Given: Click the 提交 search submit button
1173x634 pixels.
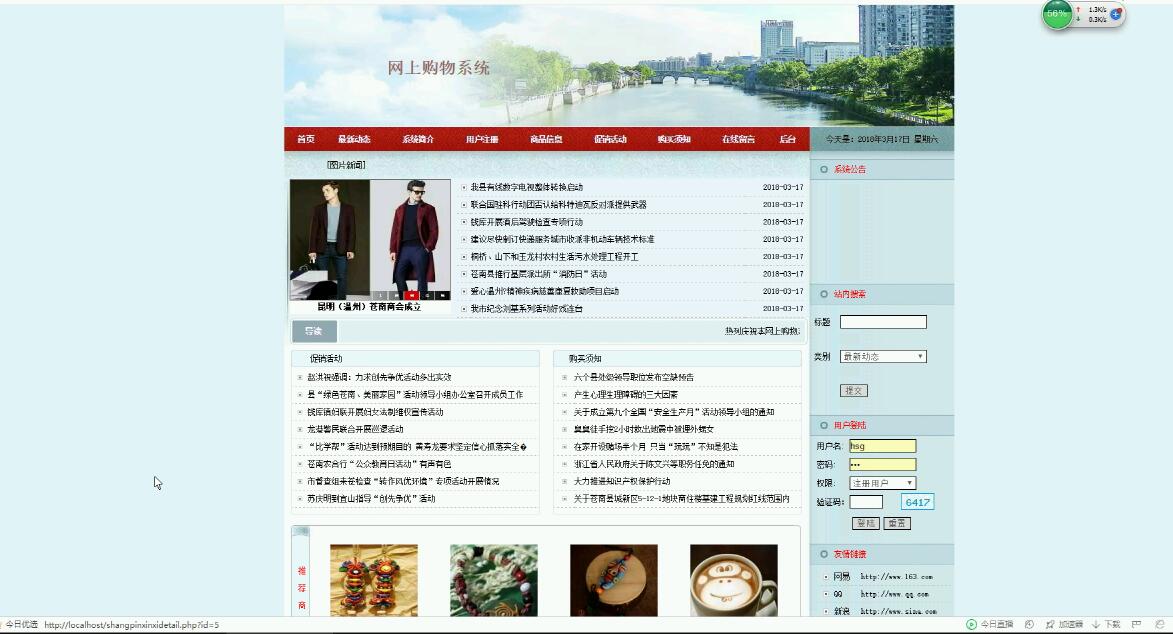Looking at the screenshot, I should (854, 391).
